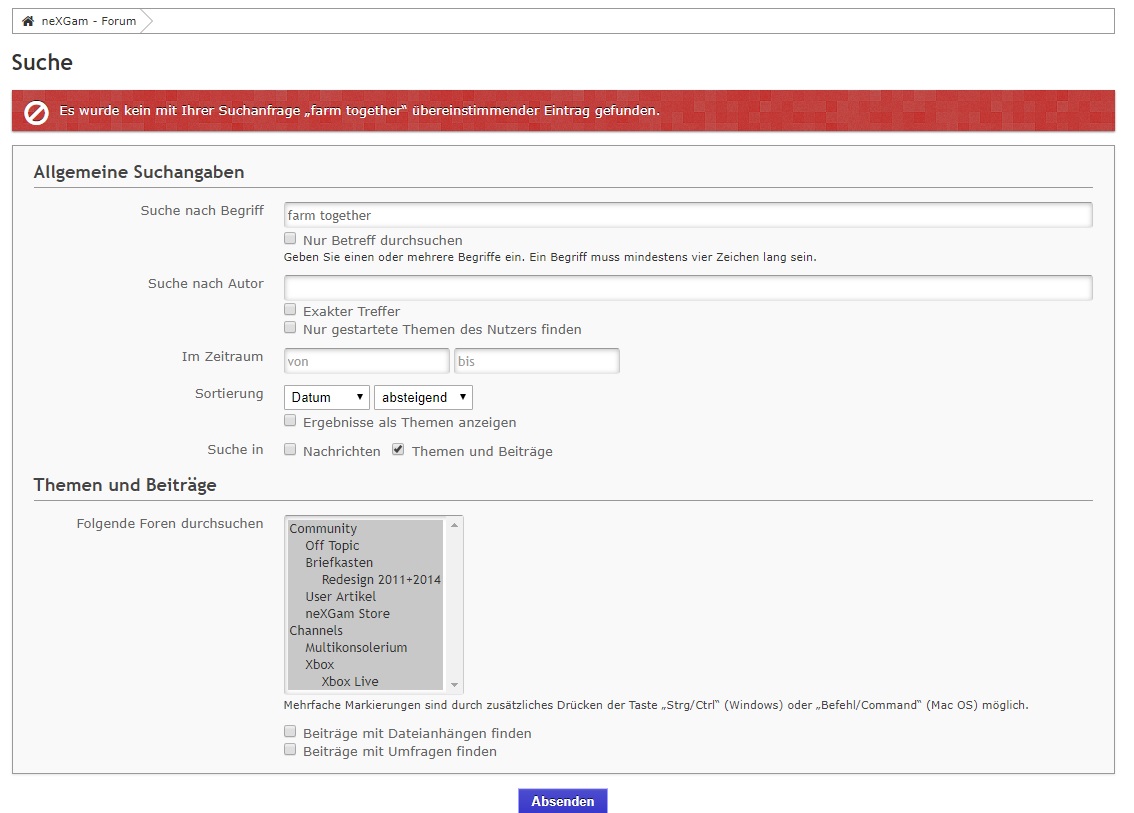Enable the Nachrichten search checkbox
Screen dimensions: 1134x813
pos(290,449)
